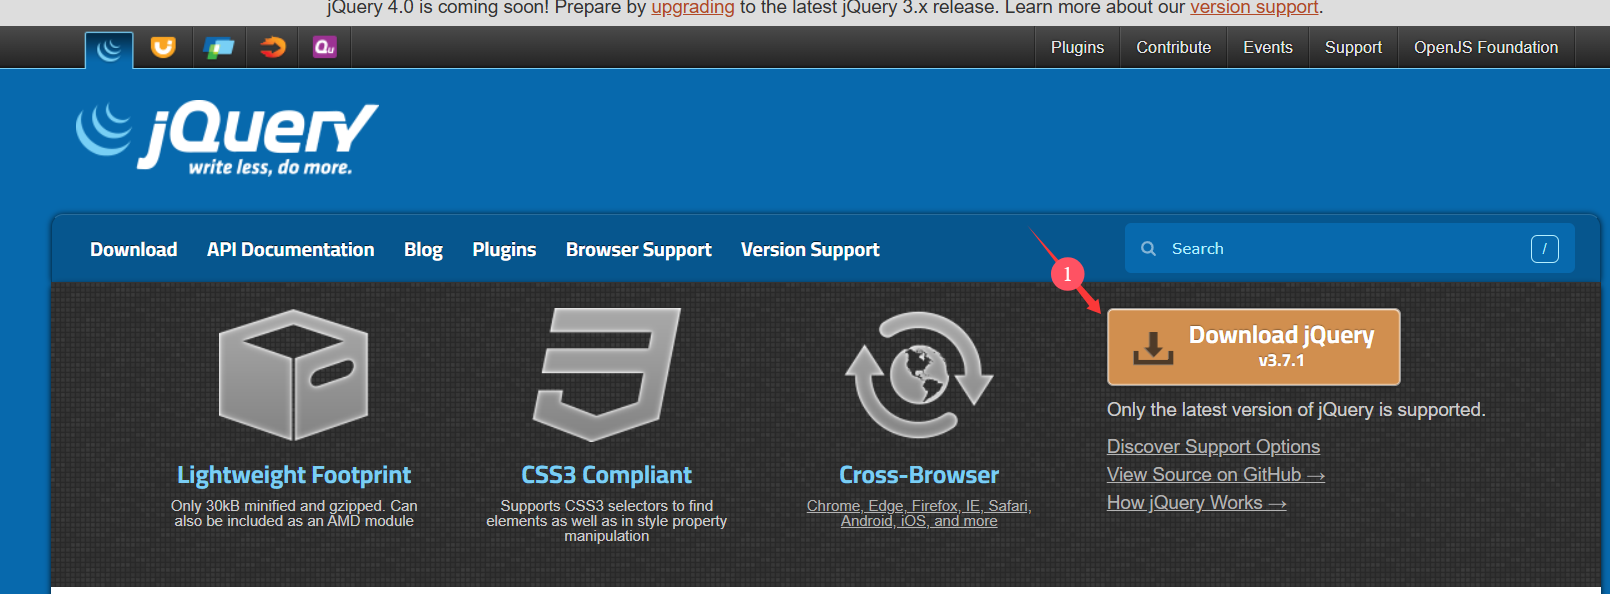Image resolution: width=1610 pixels, height=594 pixels.
Task: Click the Cross-Browser globe icon
Action: click(919, 375)
